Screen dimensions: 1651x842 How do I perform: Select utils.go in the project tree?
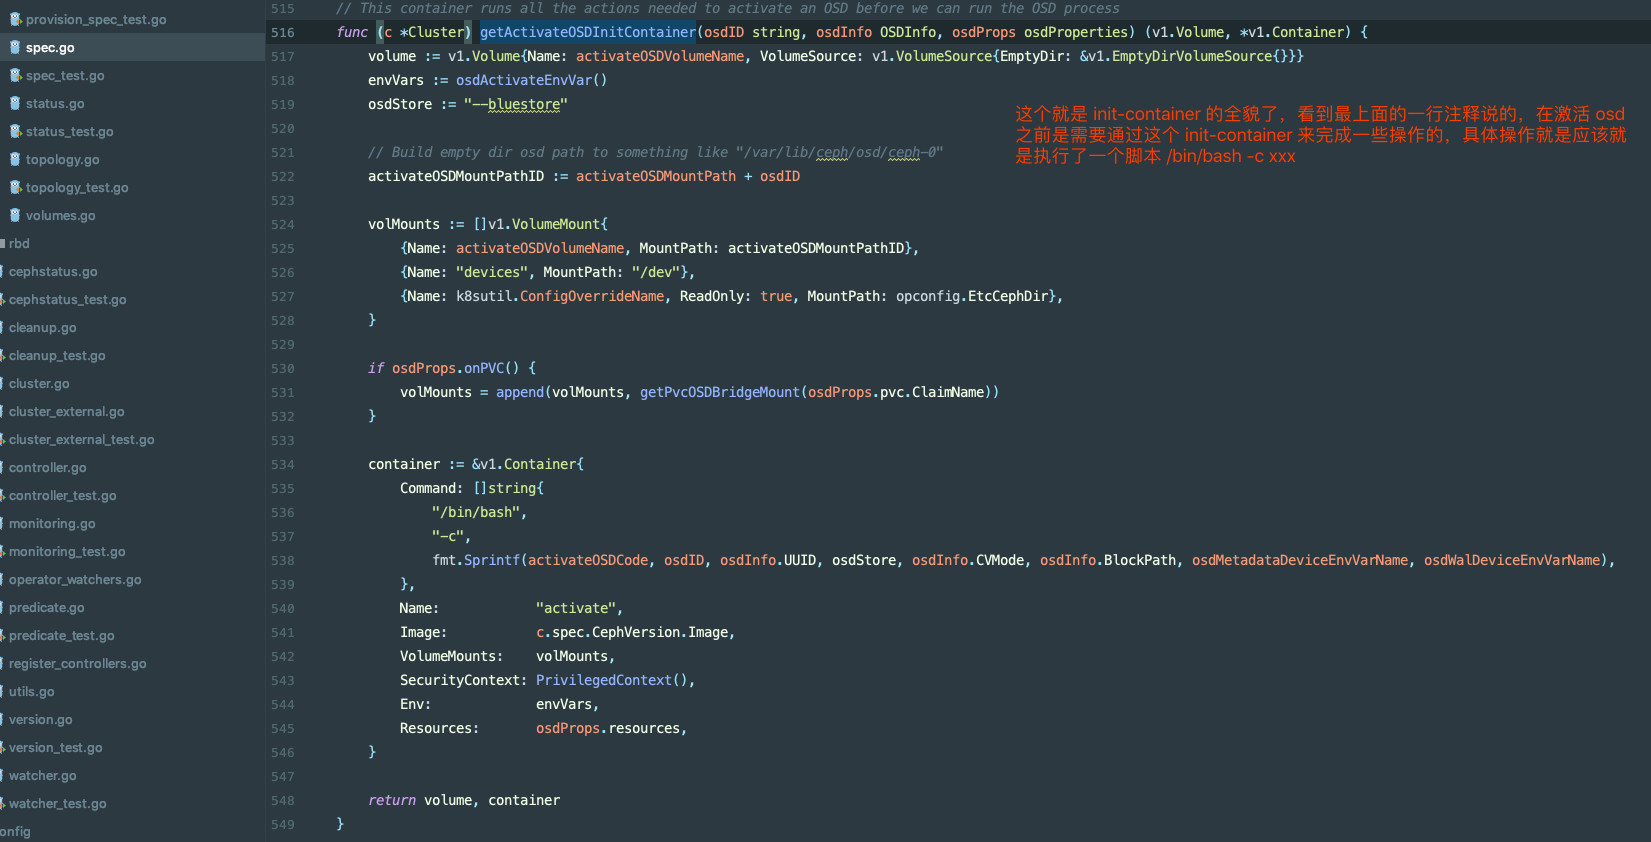pyautogui.click(x=32, y=691)
